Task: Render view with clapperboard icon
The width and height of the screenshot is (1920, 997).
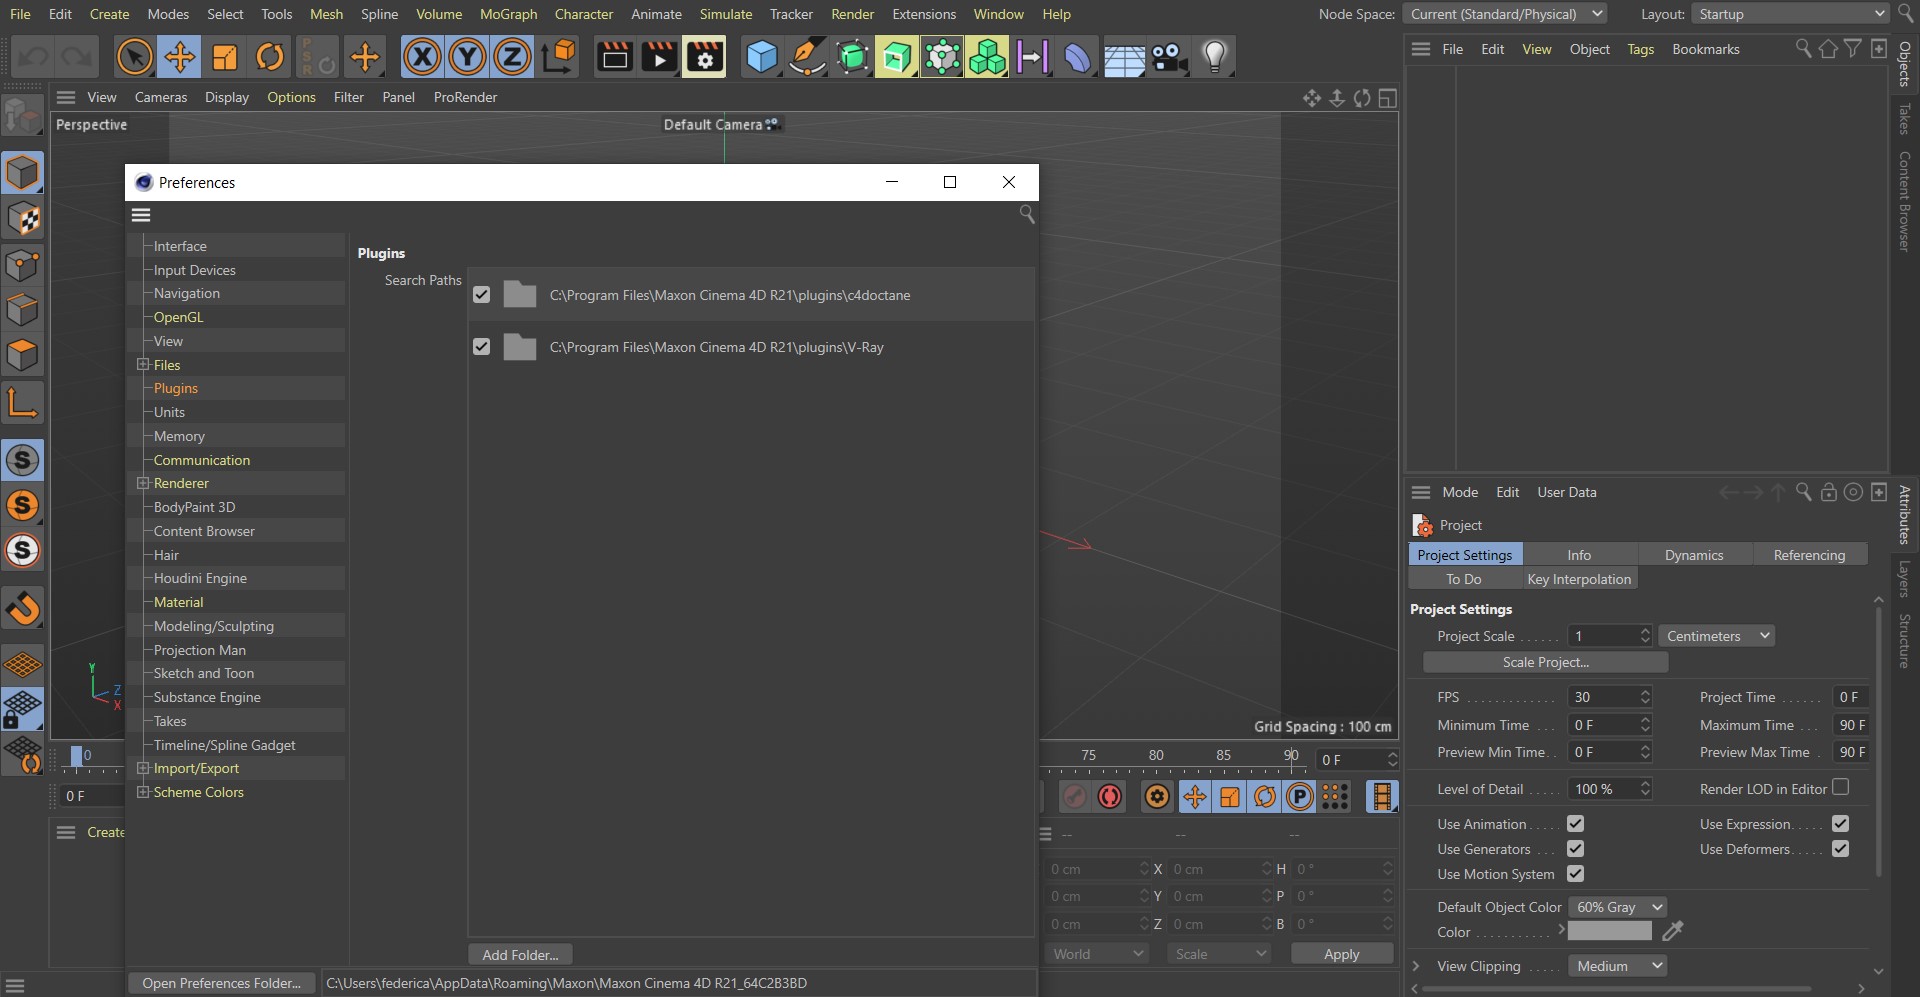Action: [x=614, y=57]
